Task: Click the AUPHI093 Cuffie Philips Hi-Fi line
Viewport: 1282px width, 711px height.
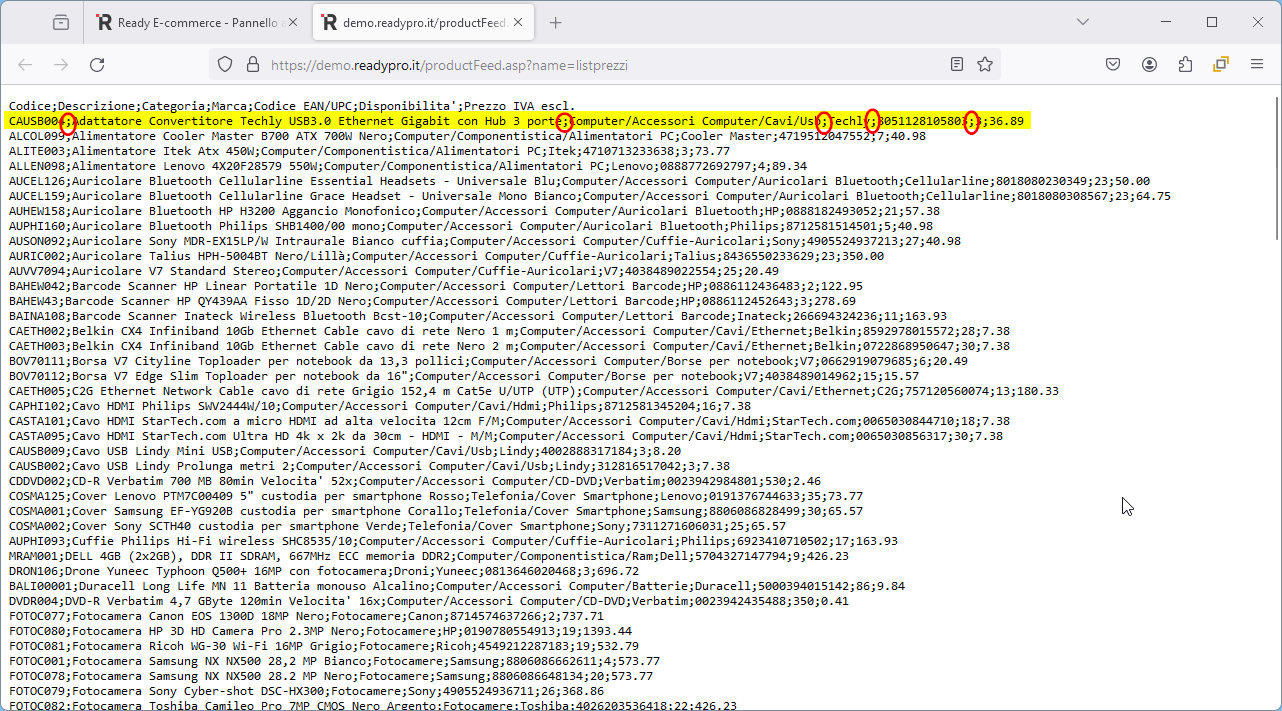Action: [453, 541]
